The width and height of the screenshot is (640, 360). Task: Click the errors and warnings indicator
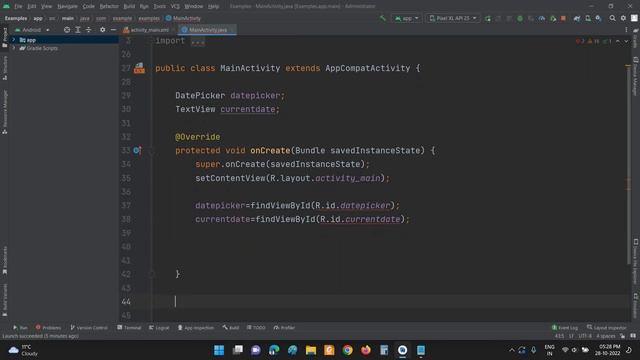pos(593,41)
